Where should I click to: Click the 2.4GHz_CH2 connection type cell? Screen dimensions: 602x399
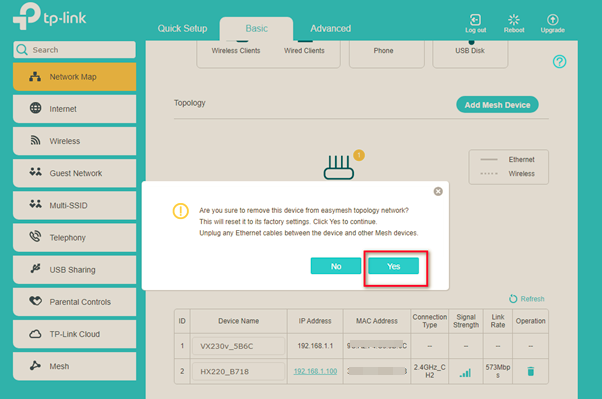(x=429, y=371)
